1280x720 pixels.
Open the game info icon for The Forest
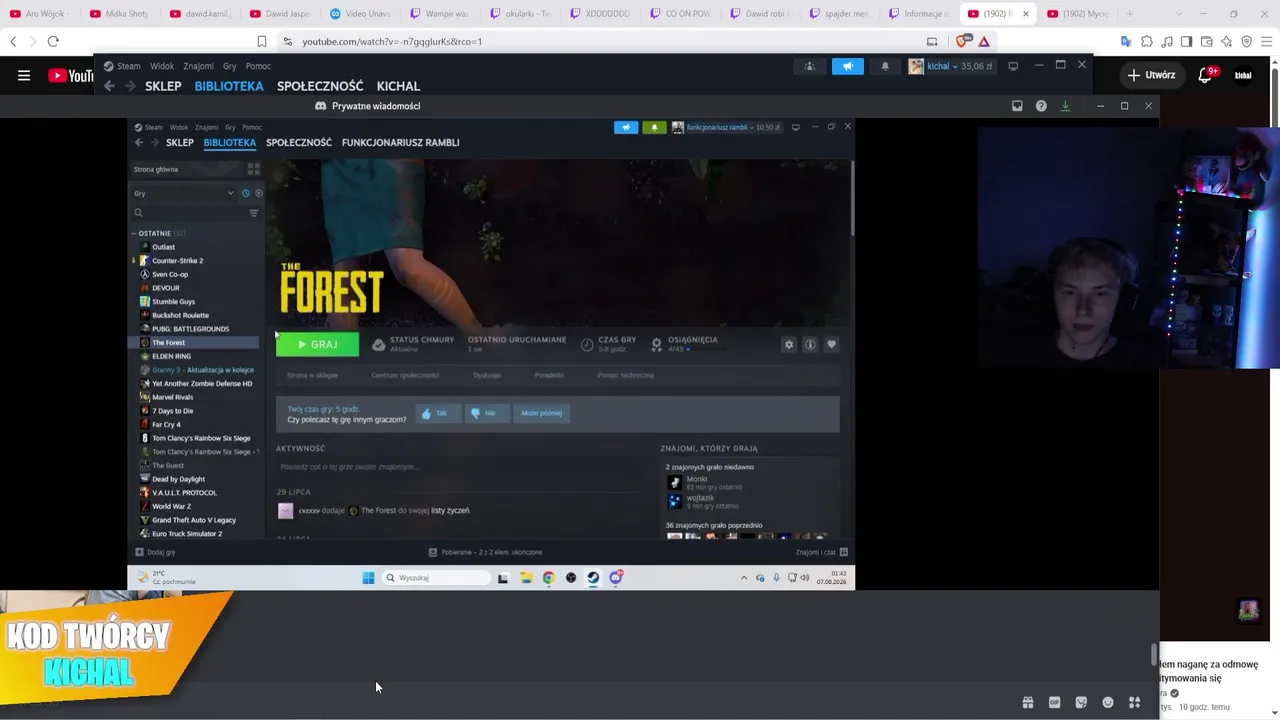810,345
